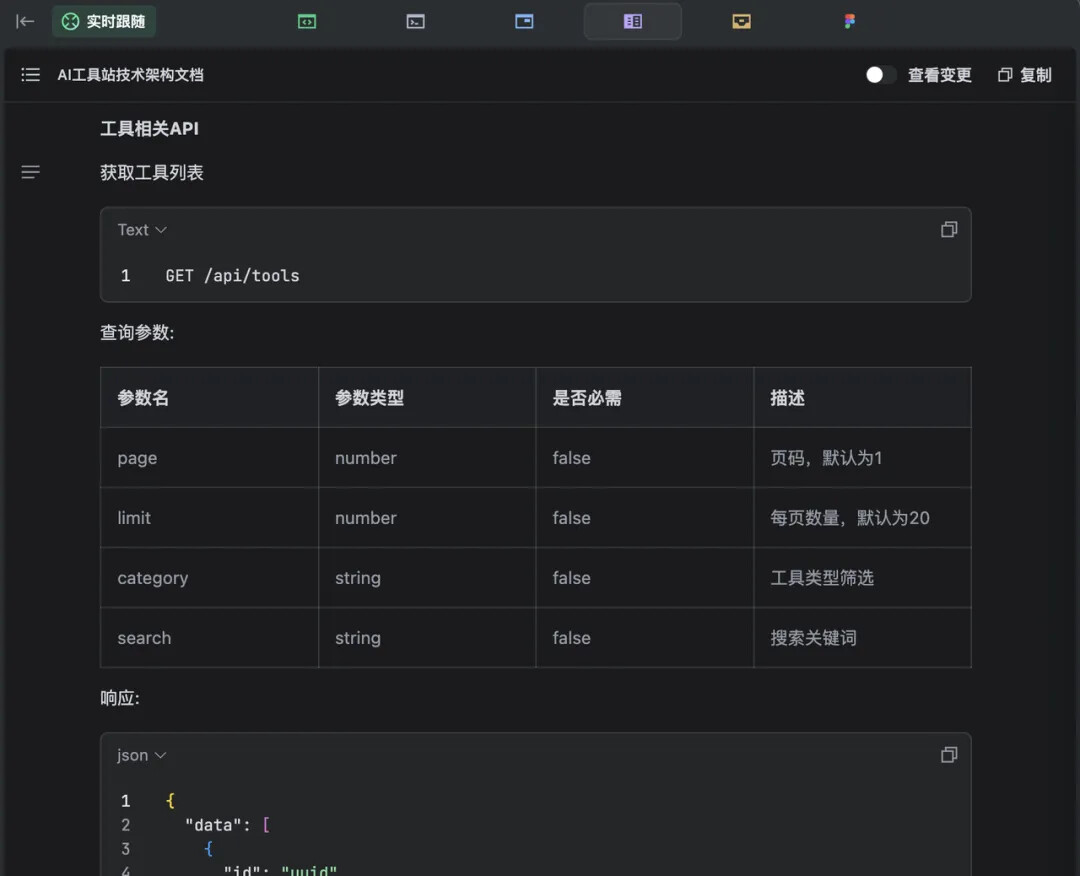This screenshot has width=1080, height=876.
Task: Select the purple document view icon
Action: pyautogui.click(x=632, y=21)
